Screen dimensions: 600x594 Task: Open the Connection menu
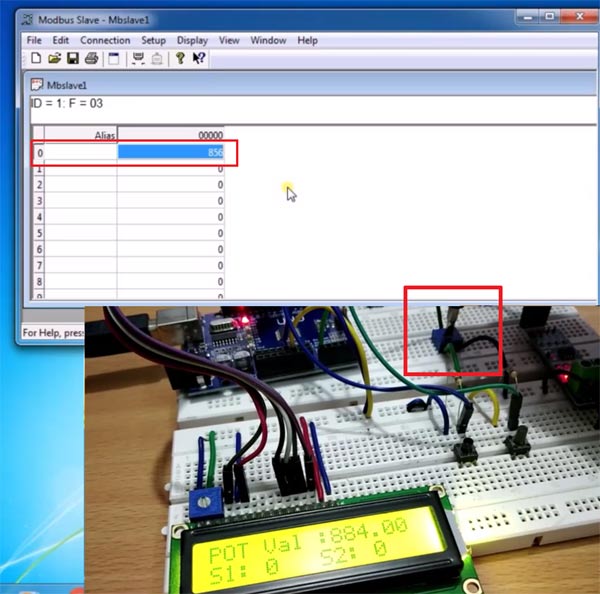click(105, 40)
